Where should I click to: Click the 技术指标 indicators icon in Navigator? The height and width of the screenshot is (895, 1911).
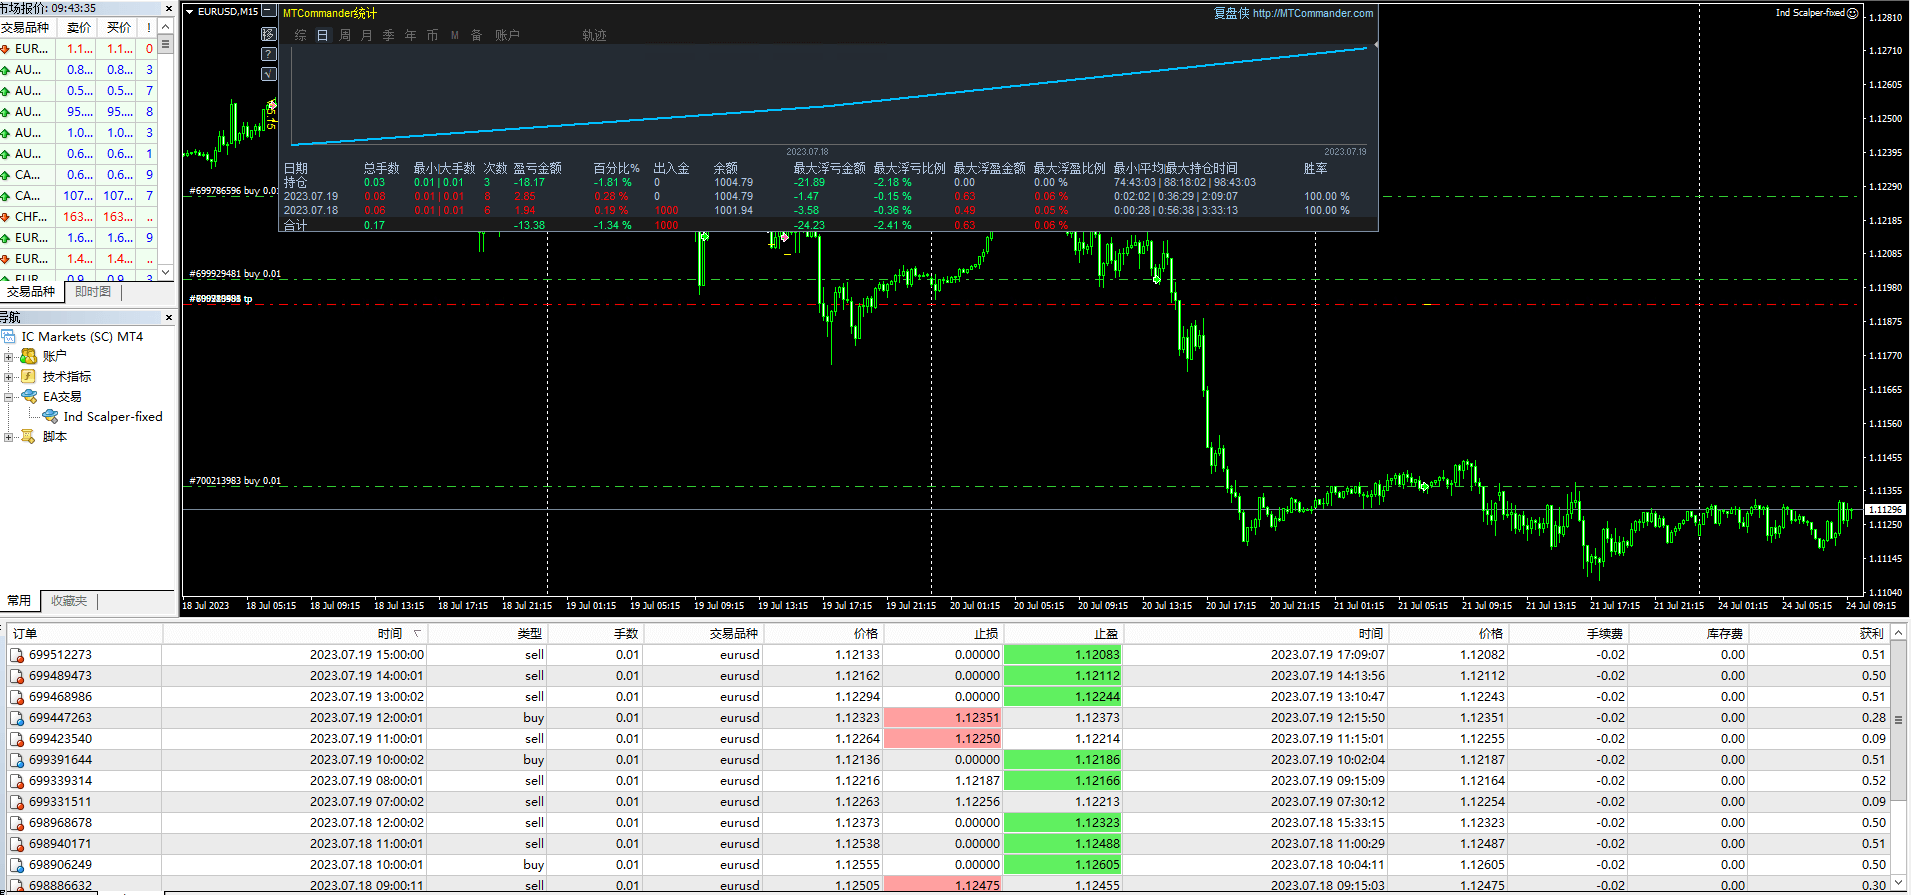tap(29, 376)
